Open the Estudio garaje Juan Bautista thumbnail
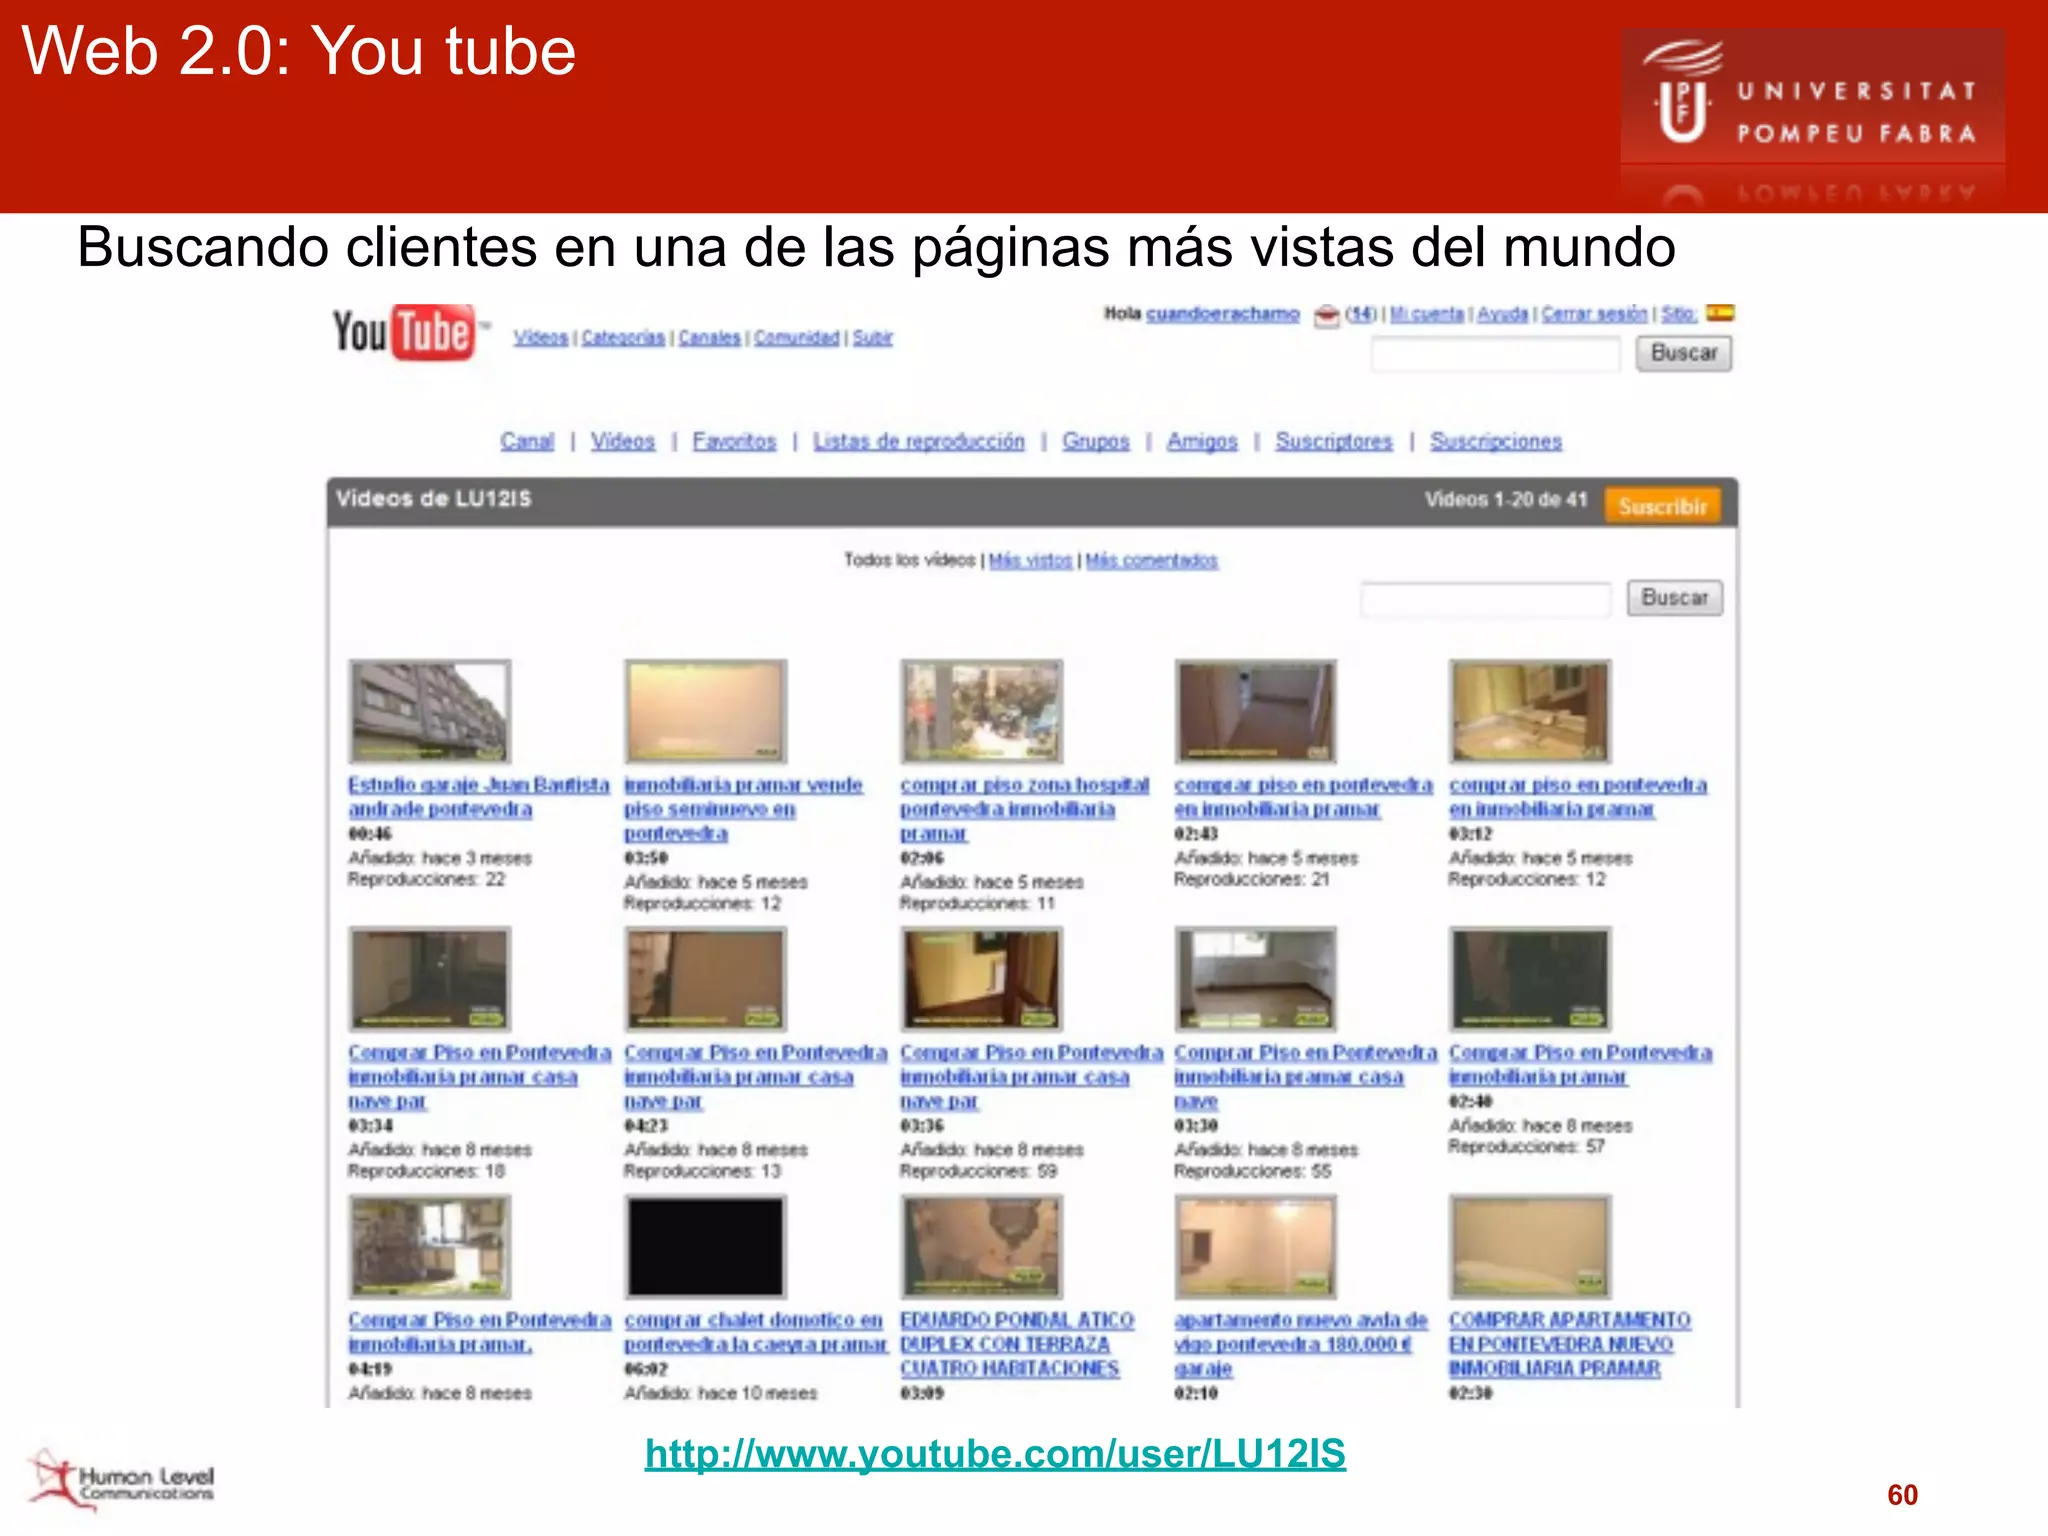 click(430, 711)
